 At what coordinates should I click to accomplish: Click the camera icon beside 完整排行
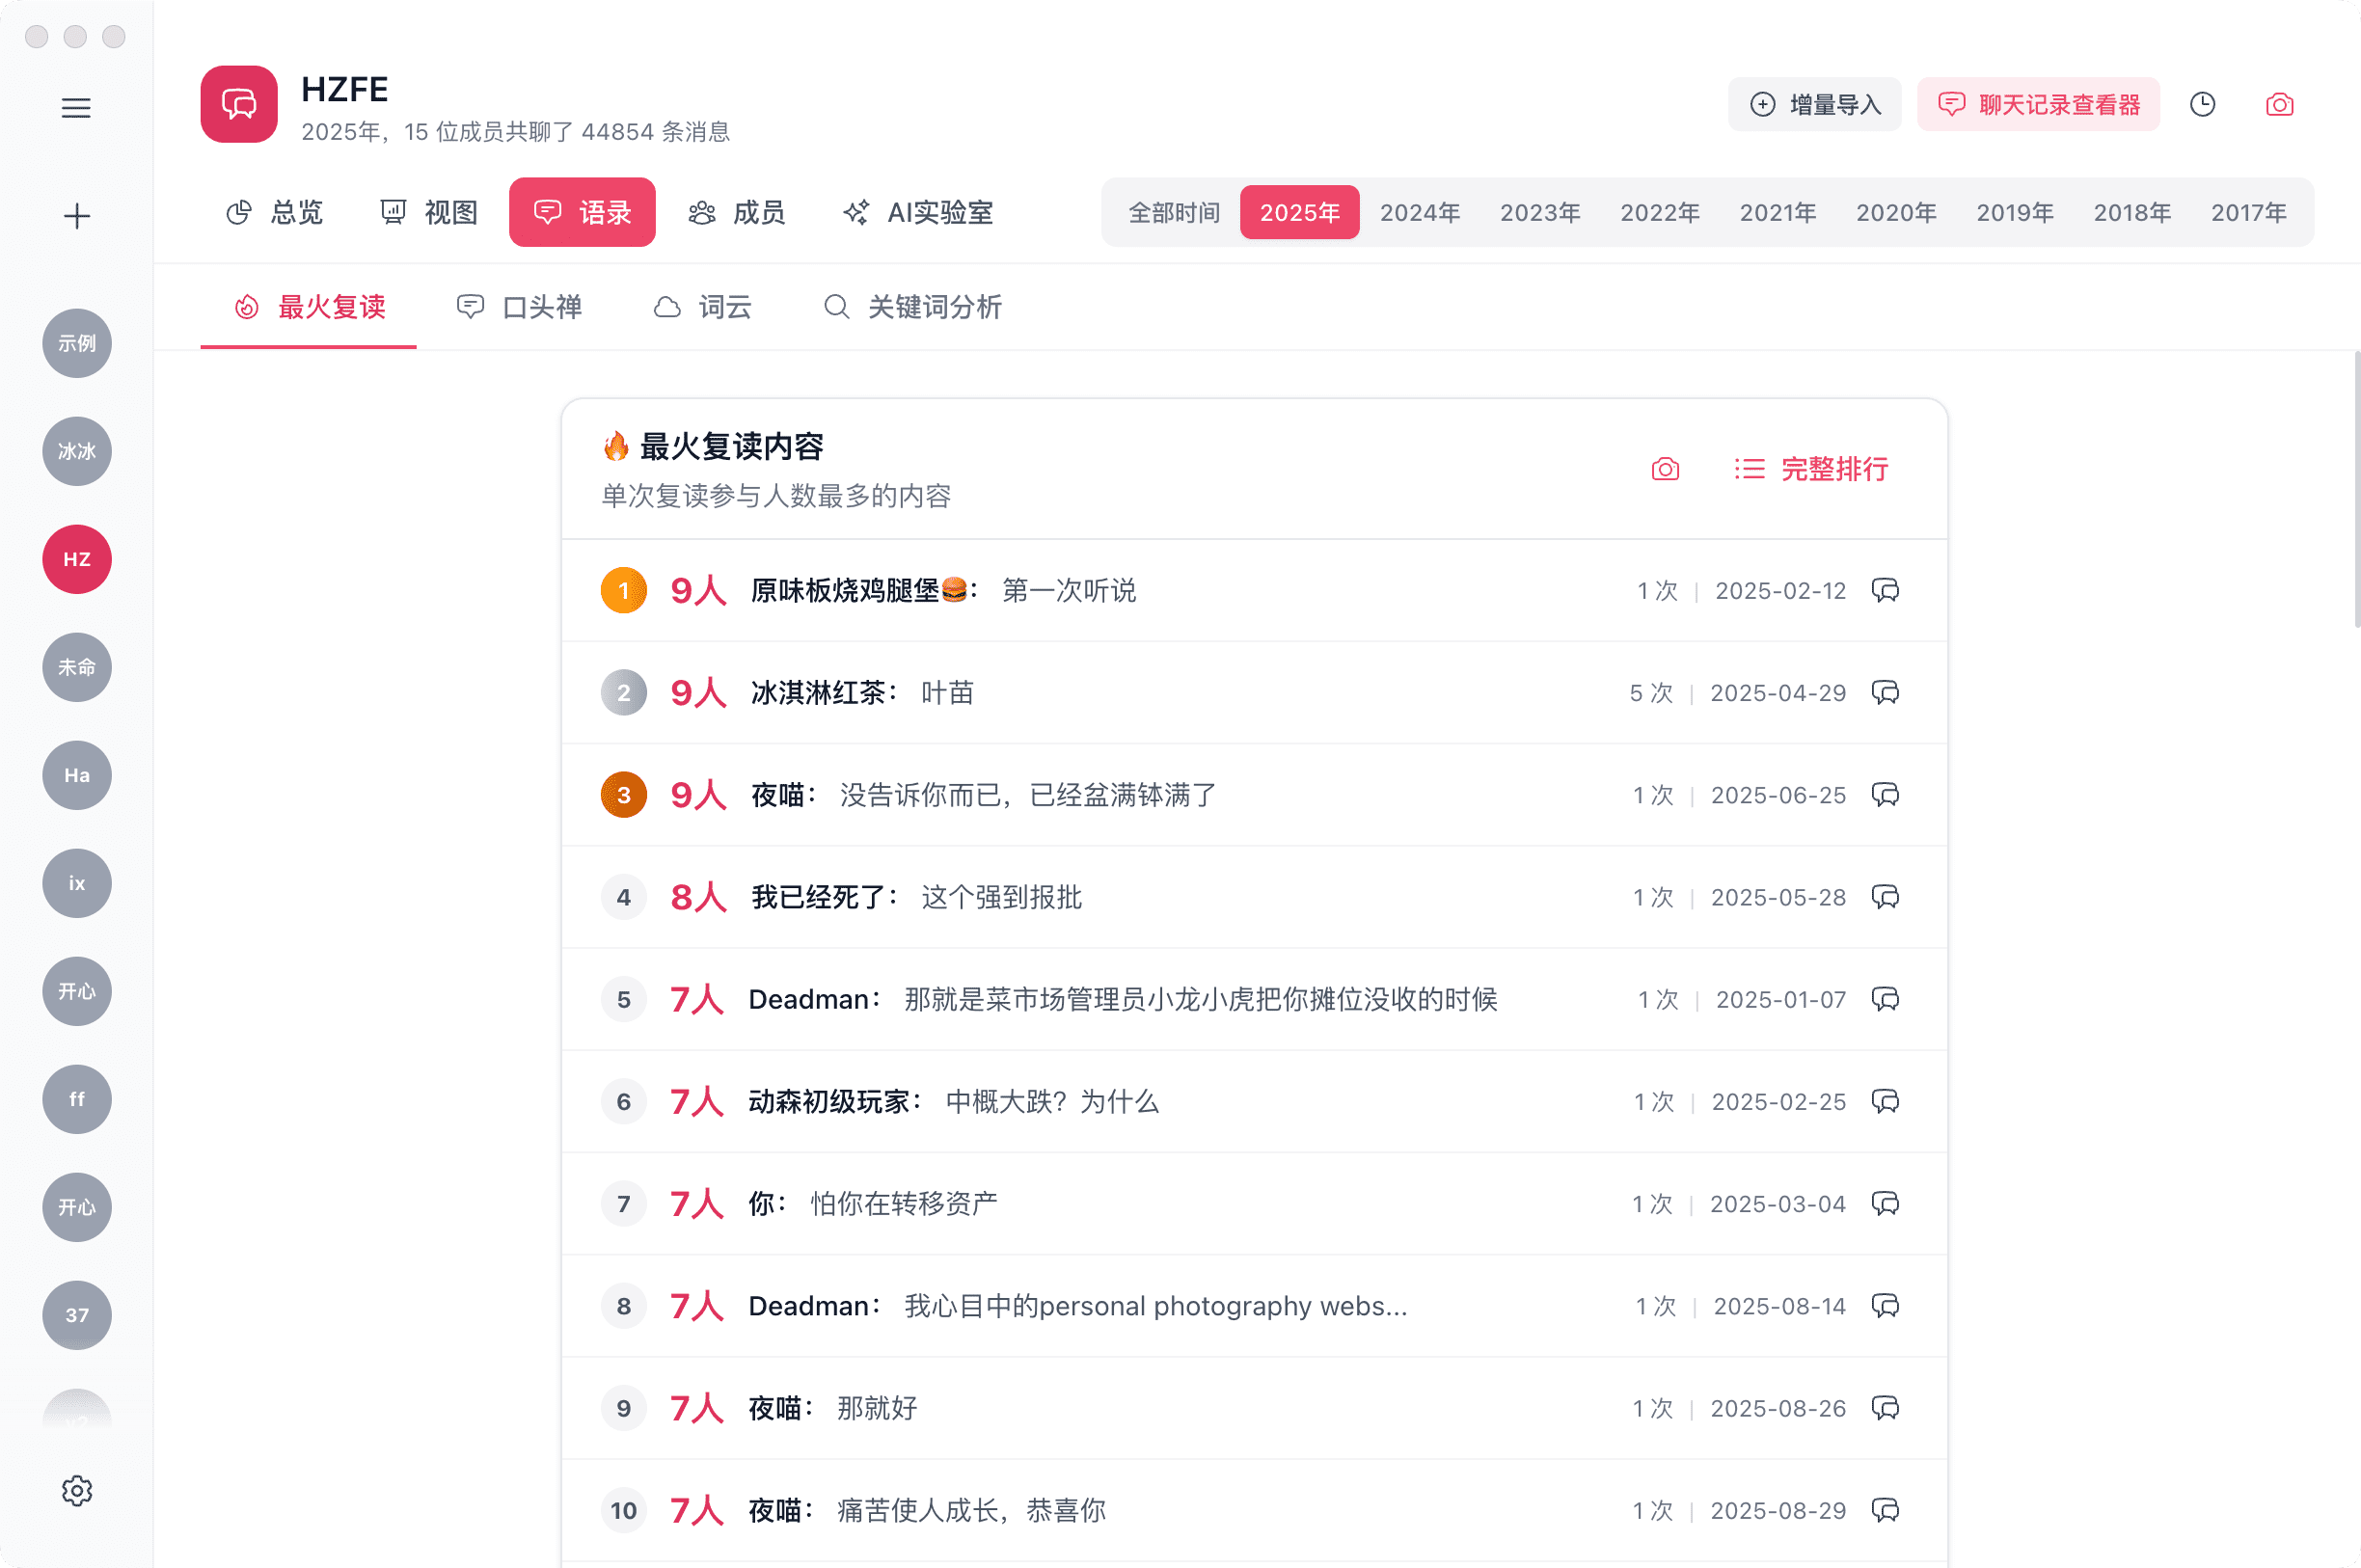(1663, 469)
